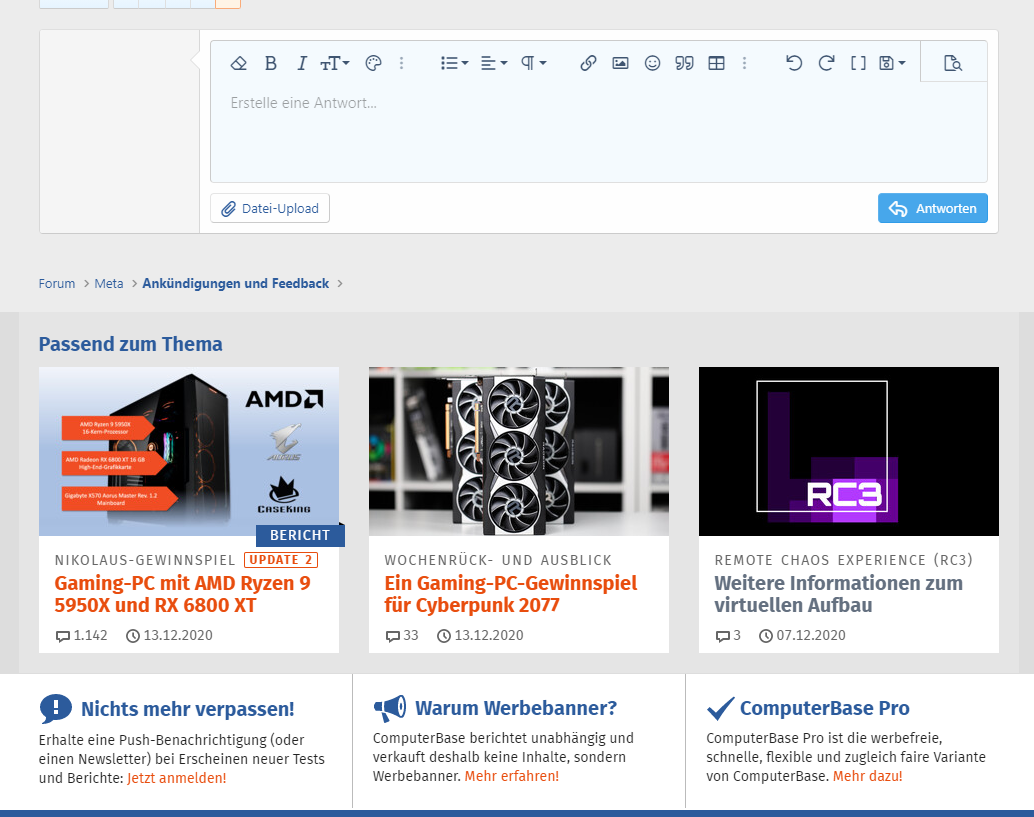Open the font size dropdown

click(x=335, y=63)
